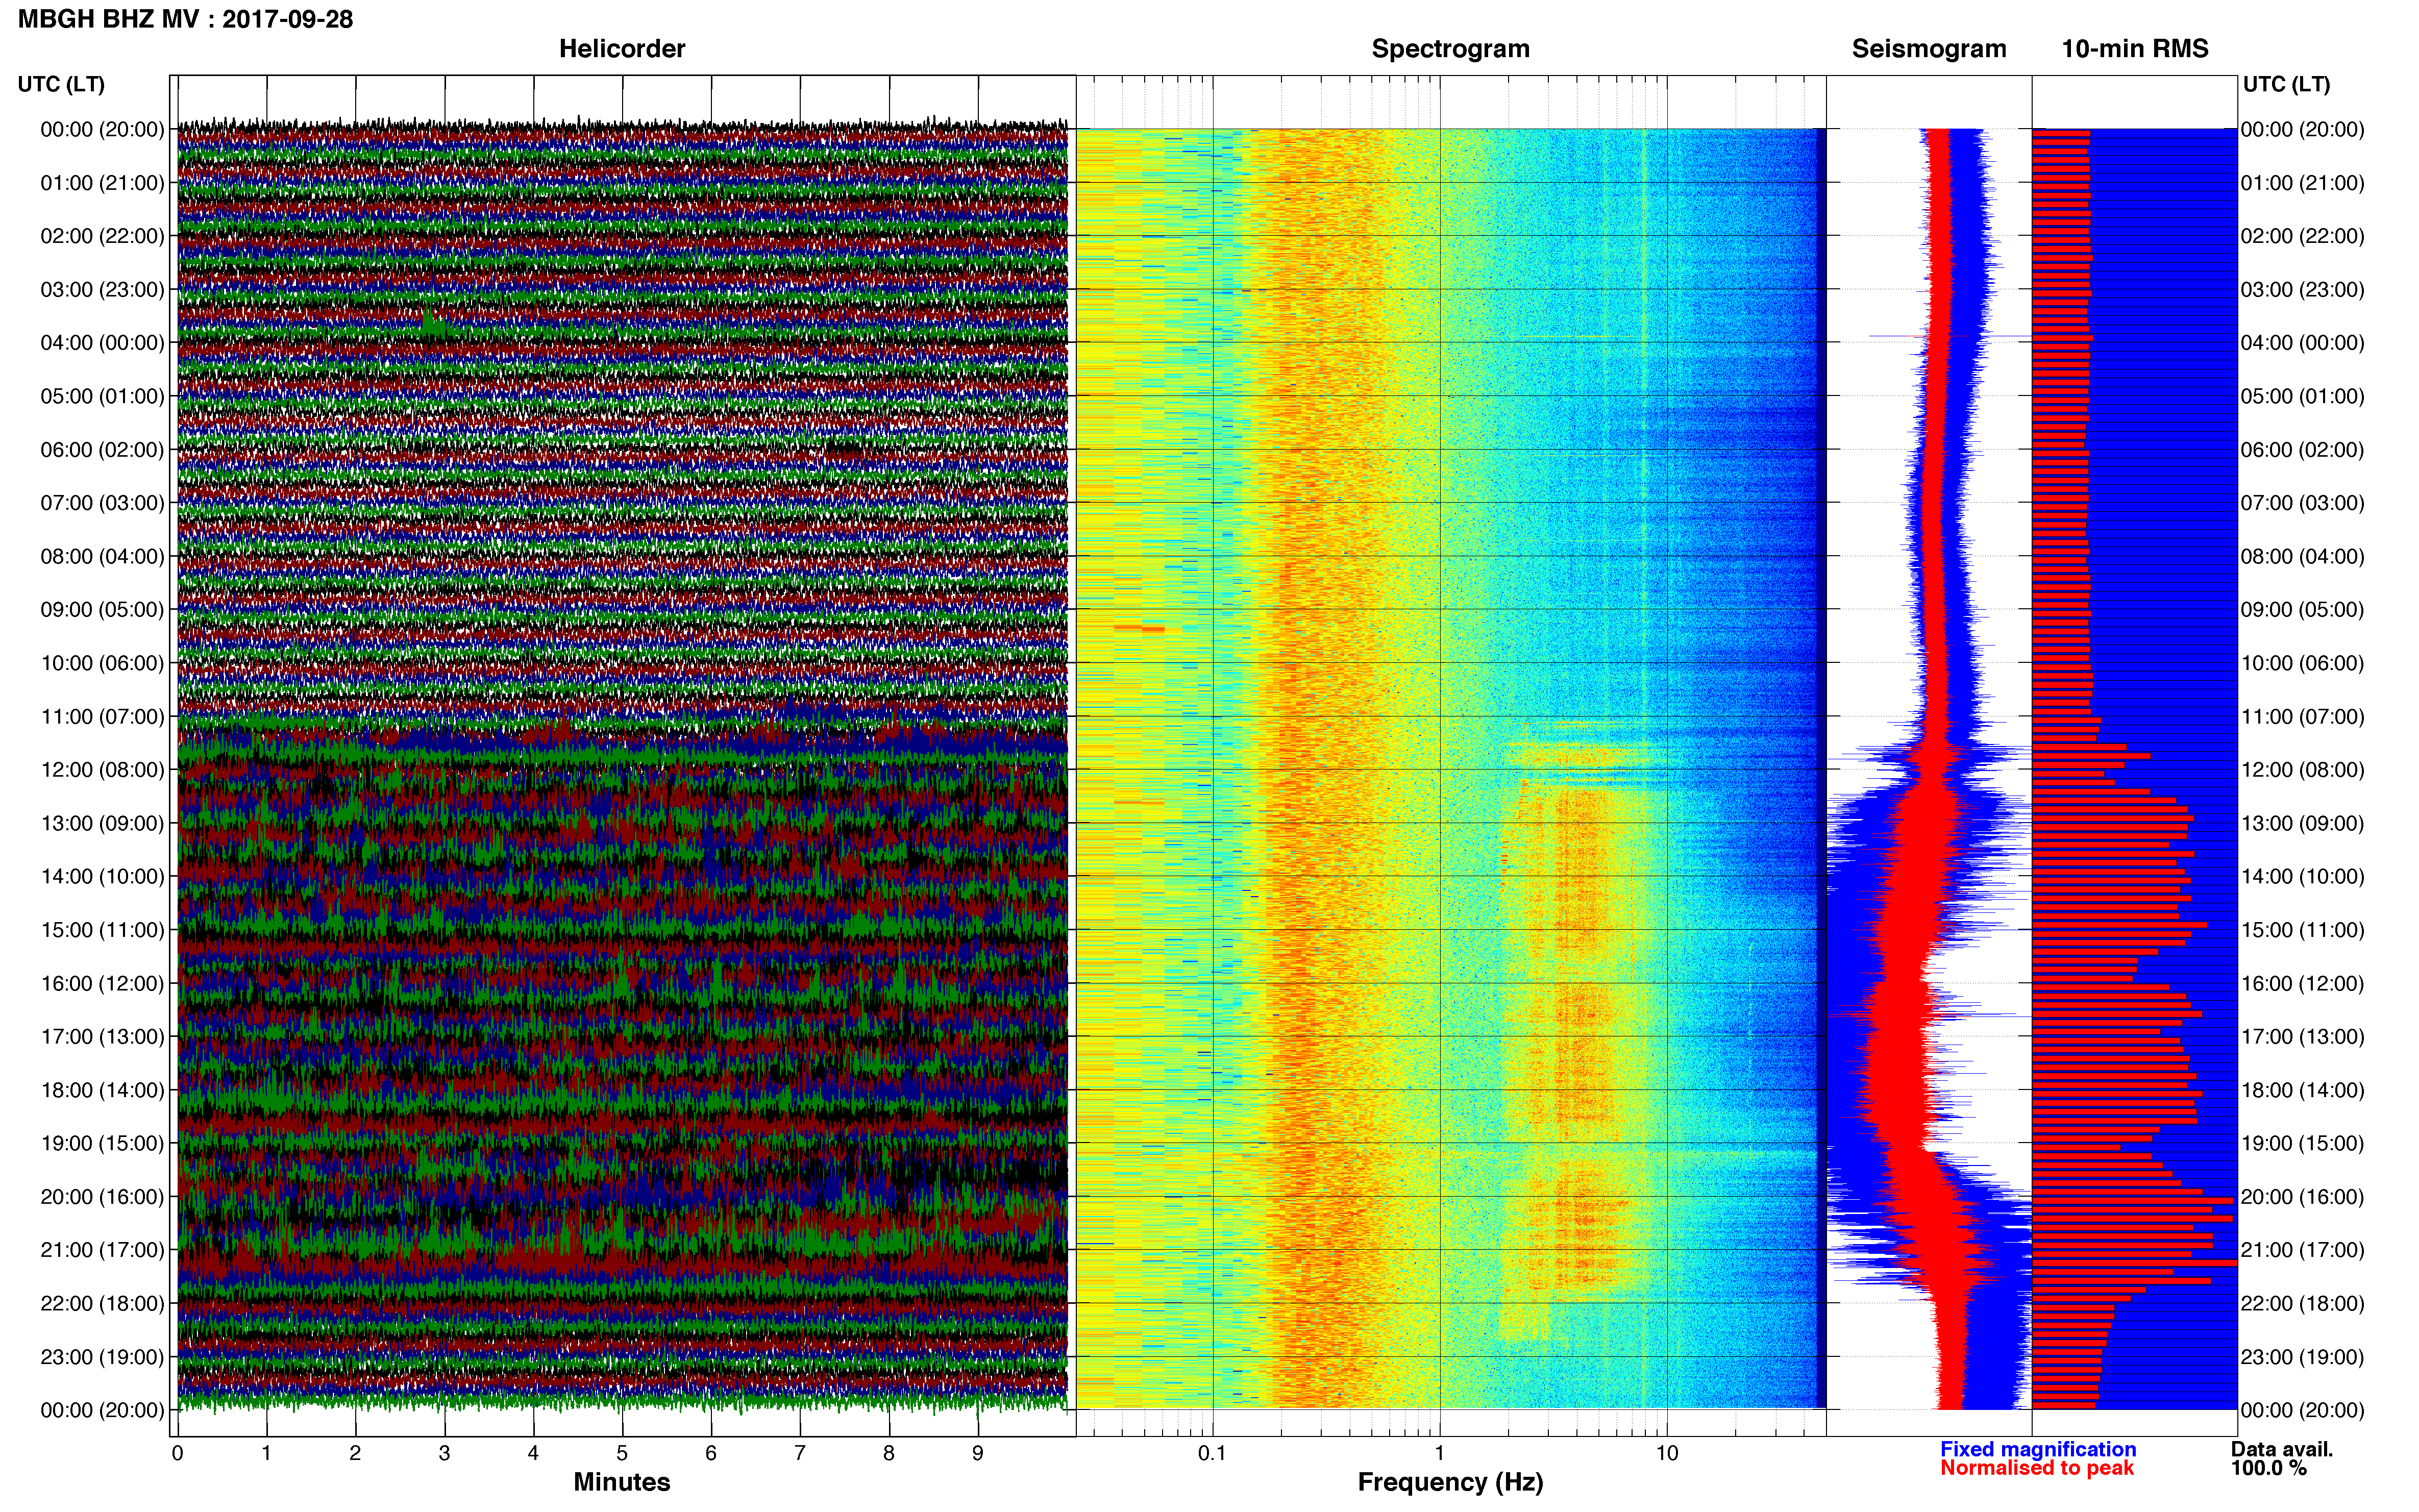The image size is (2419, 1512).
Task: Click the title "MBGH BHZ MV : 2017-09-28"
Action: tap(186, 19)
